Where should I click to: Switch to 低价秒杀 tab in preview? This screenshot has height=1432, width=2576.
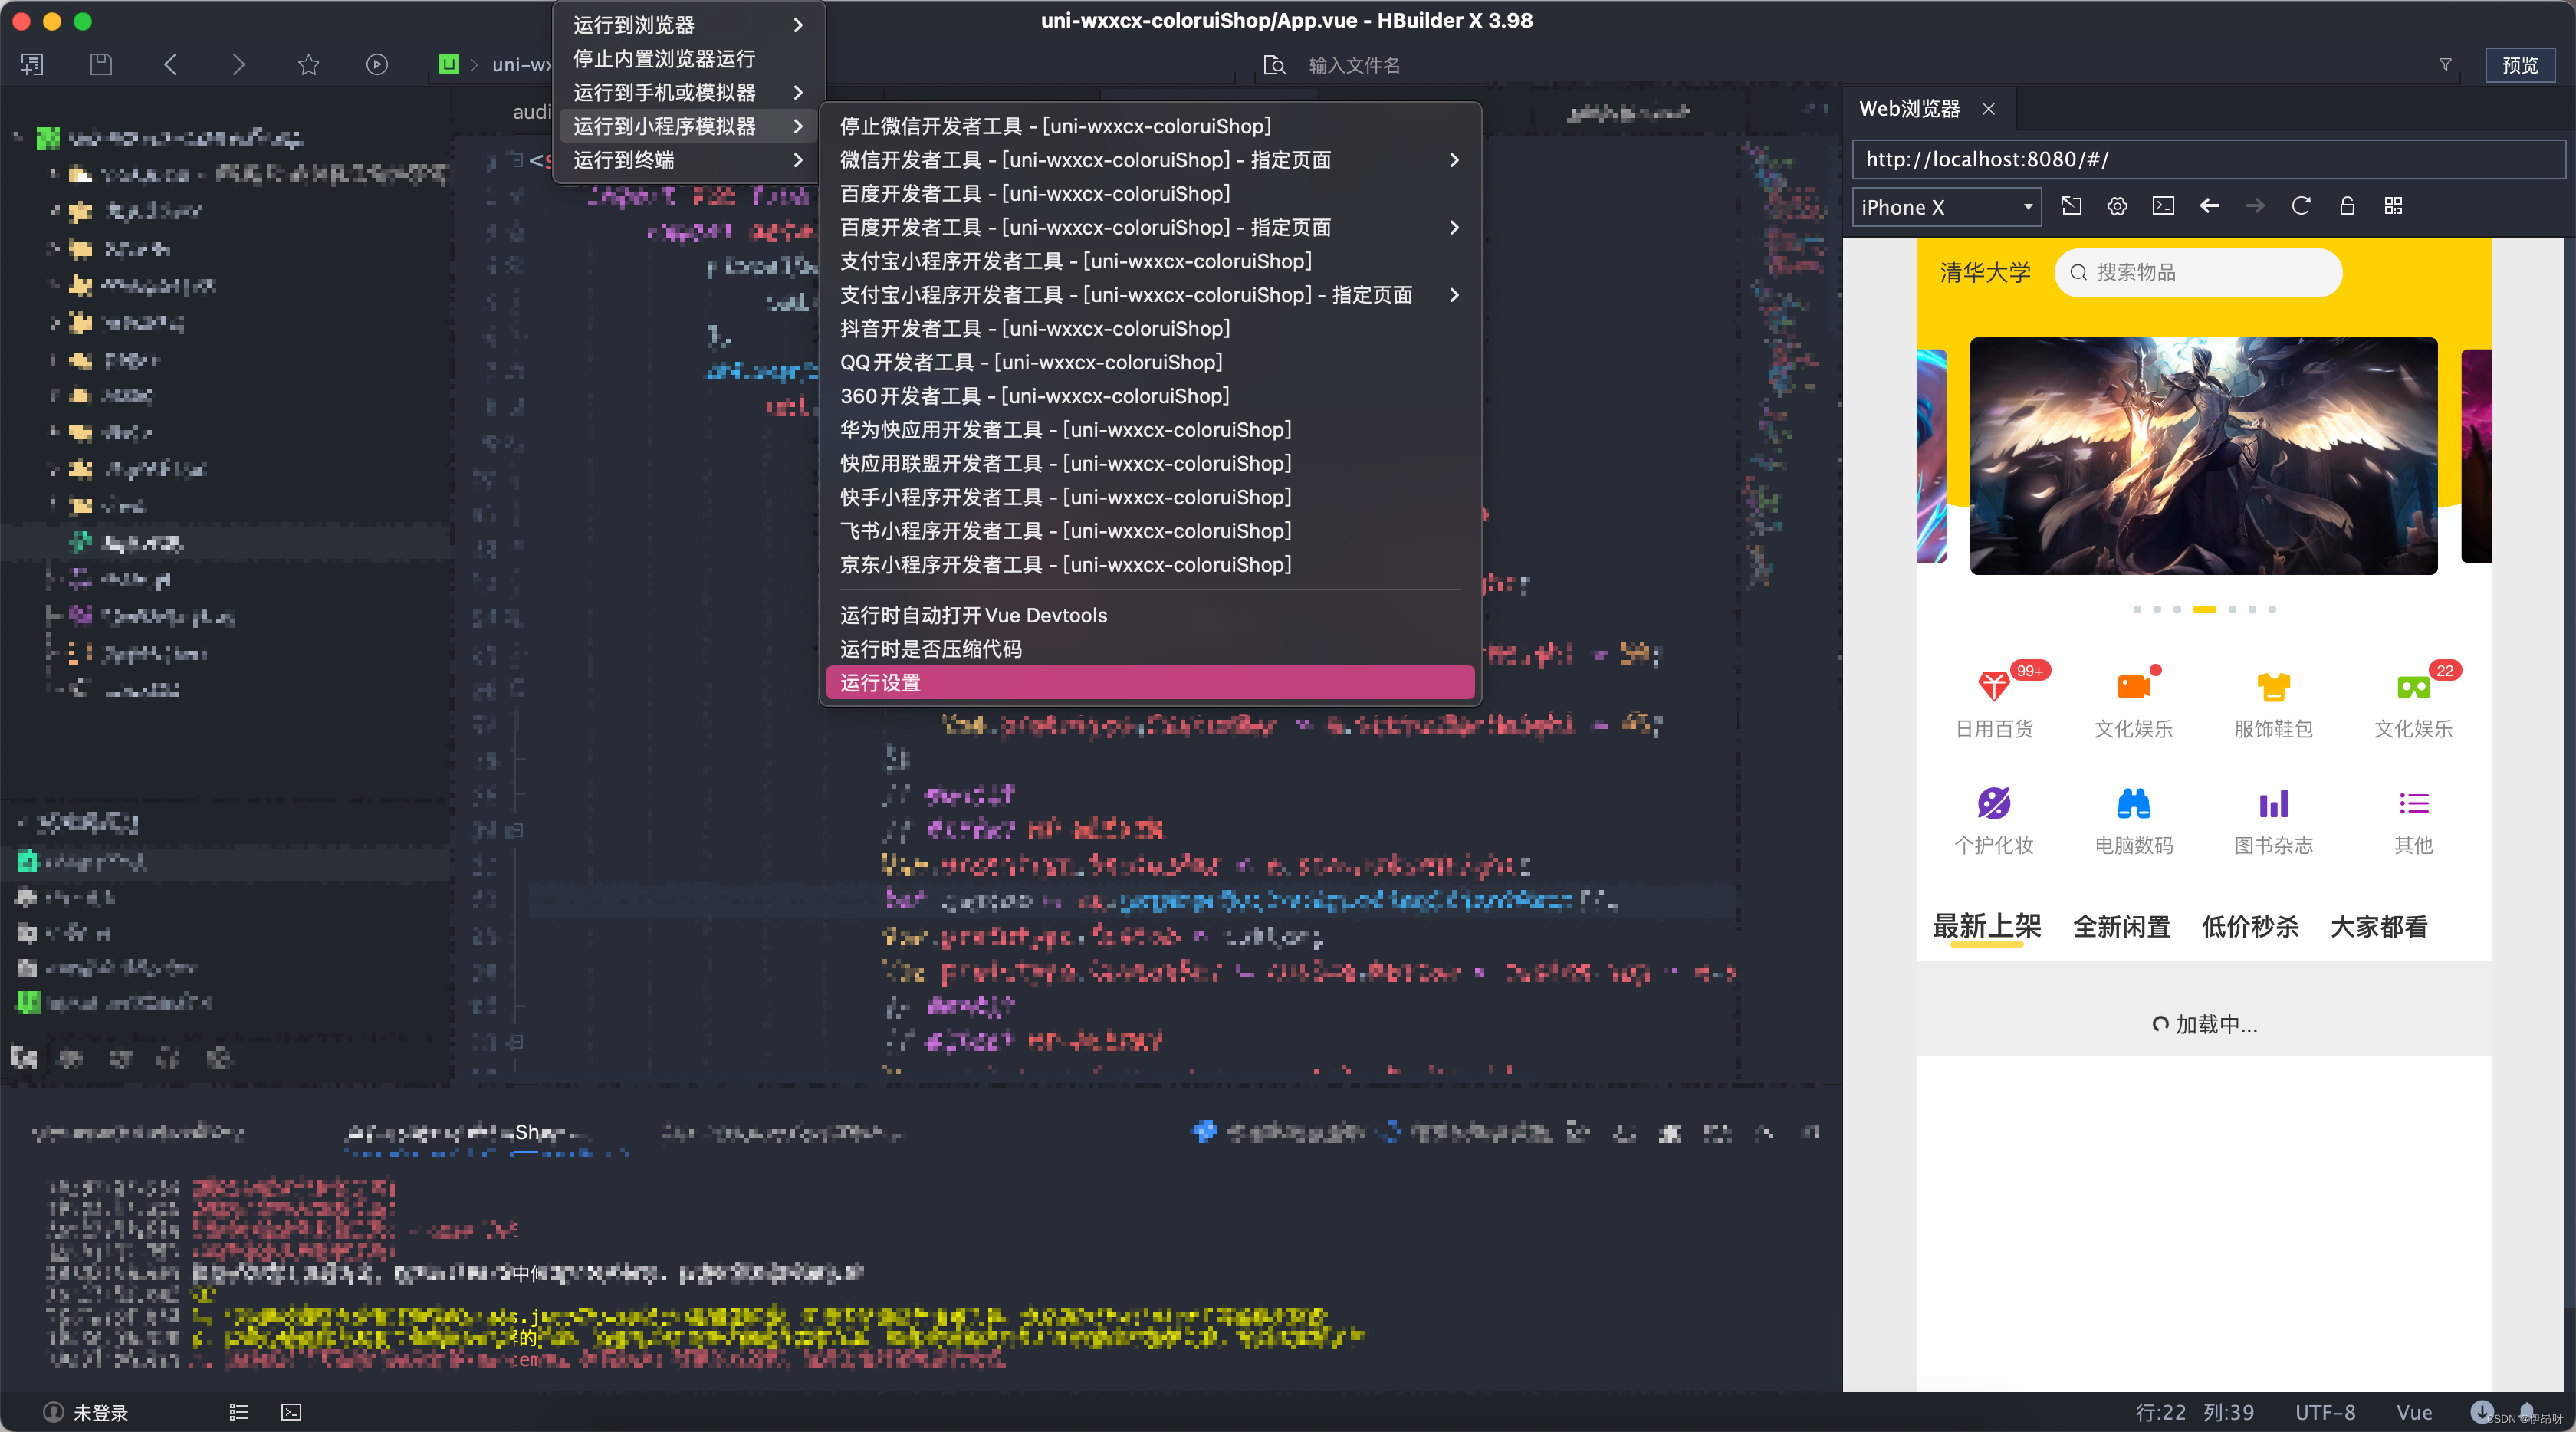pos(2250,927)
